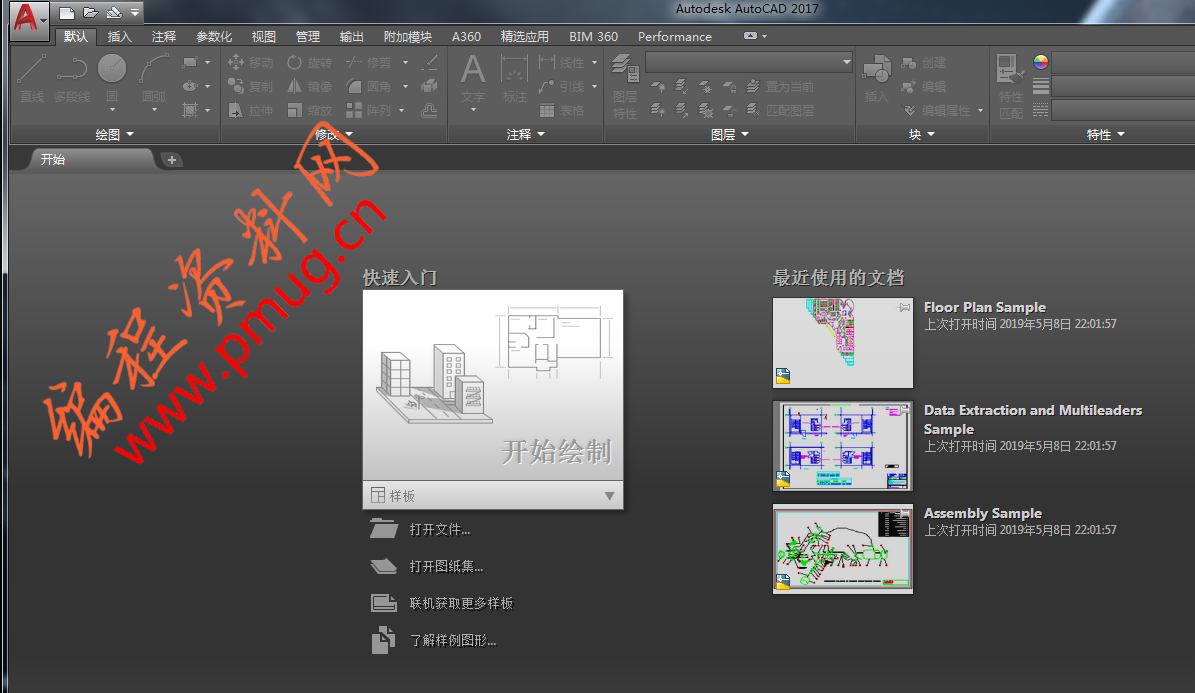Click the Leader (引线) tool

[562, 86]
